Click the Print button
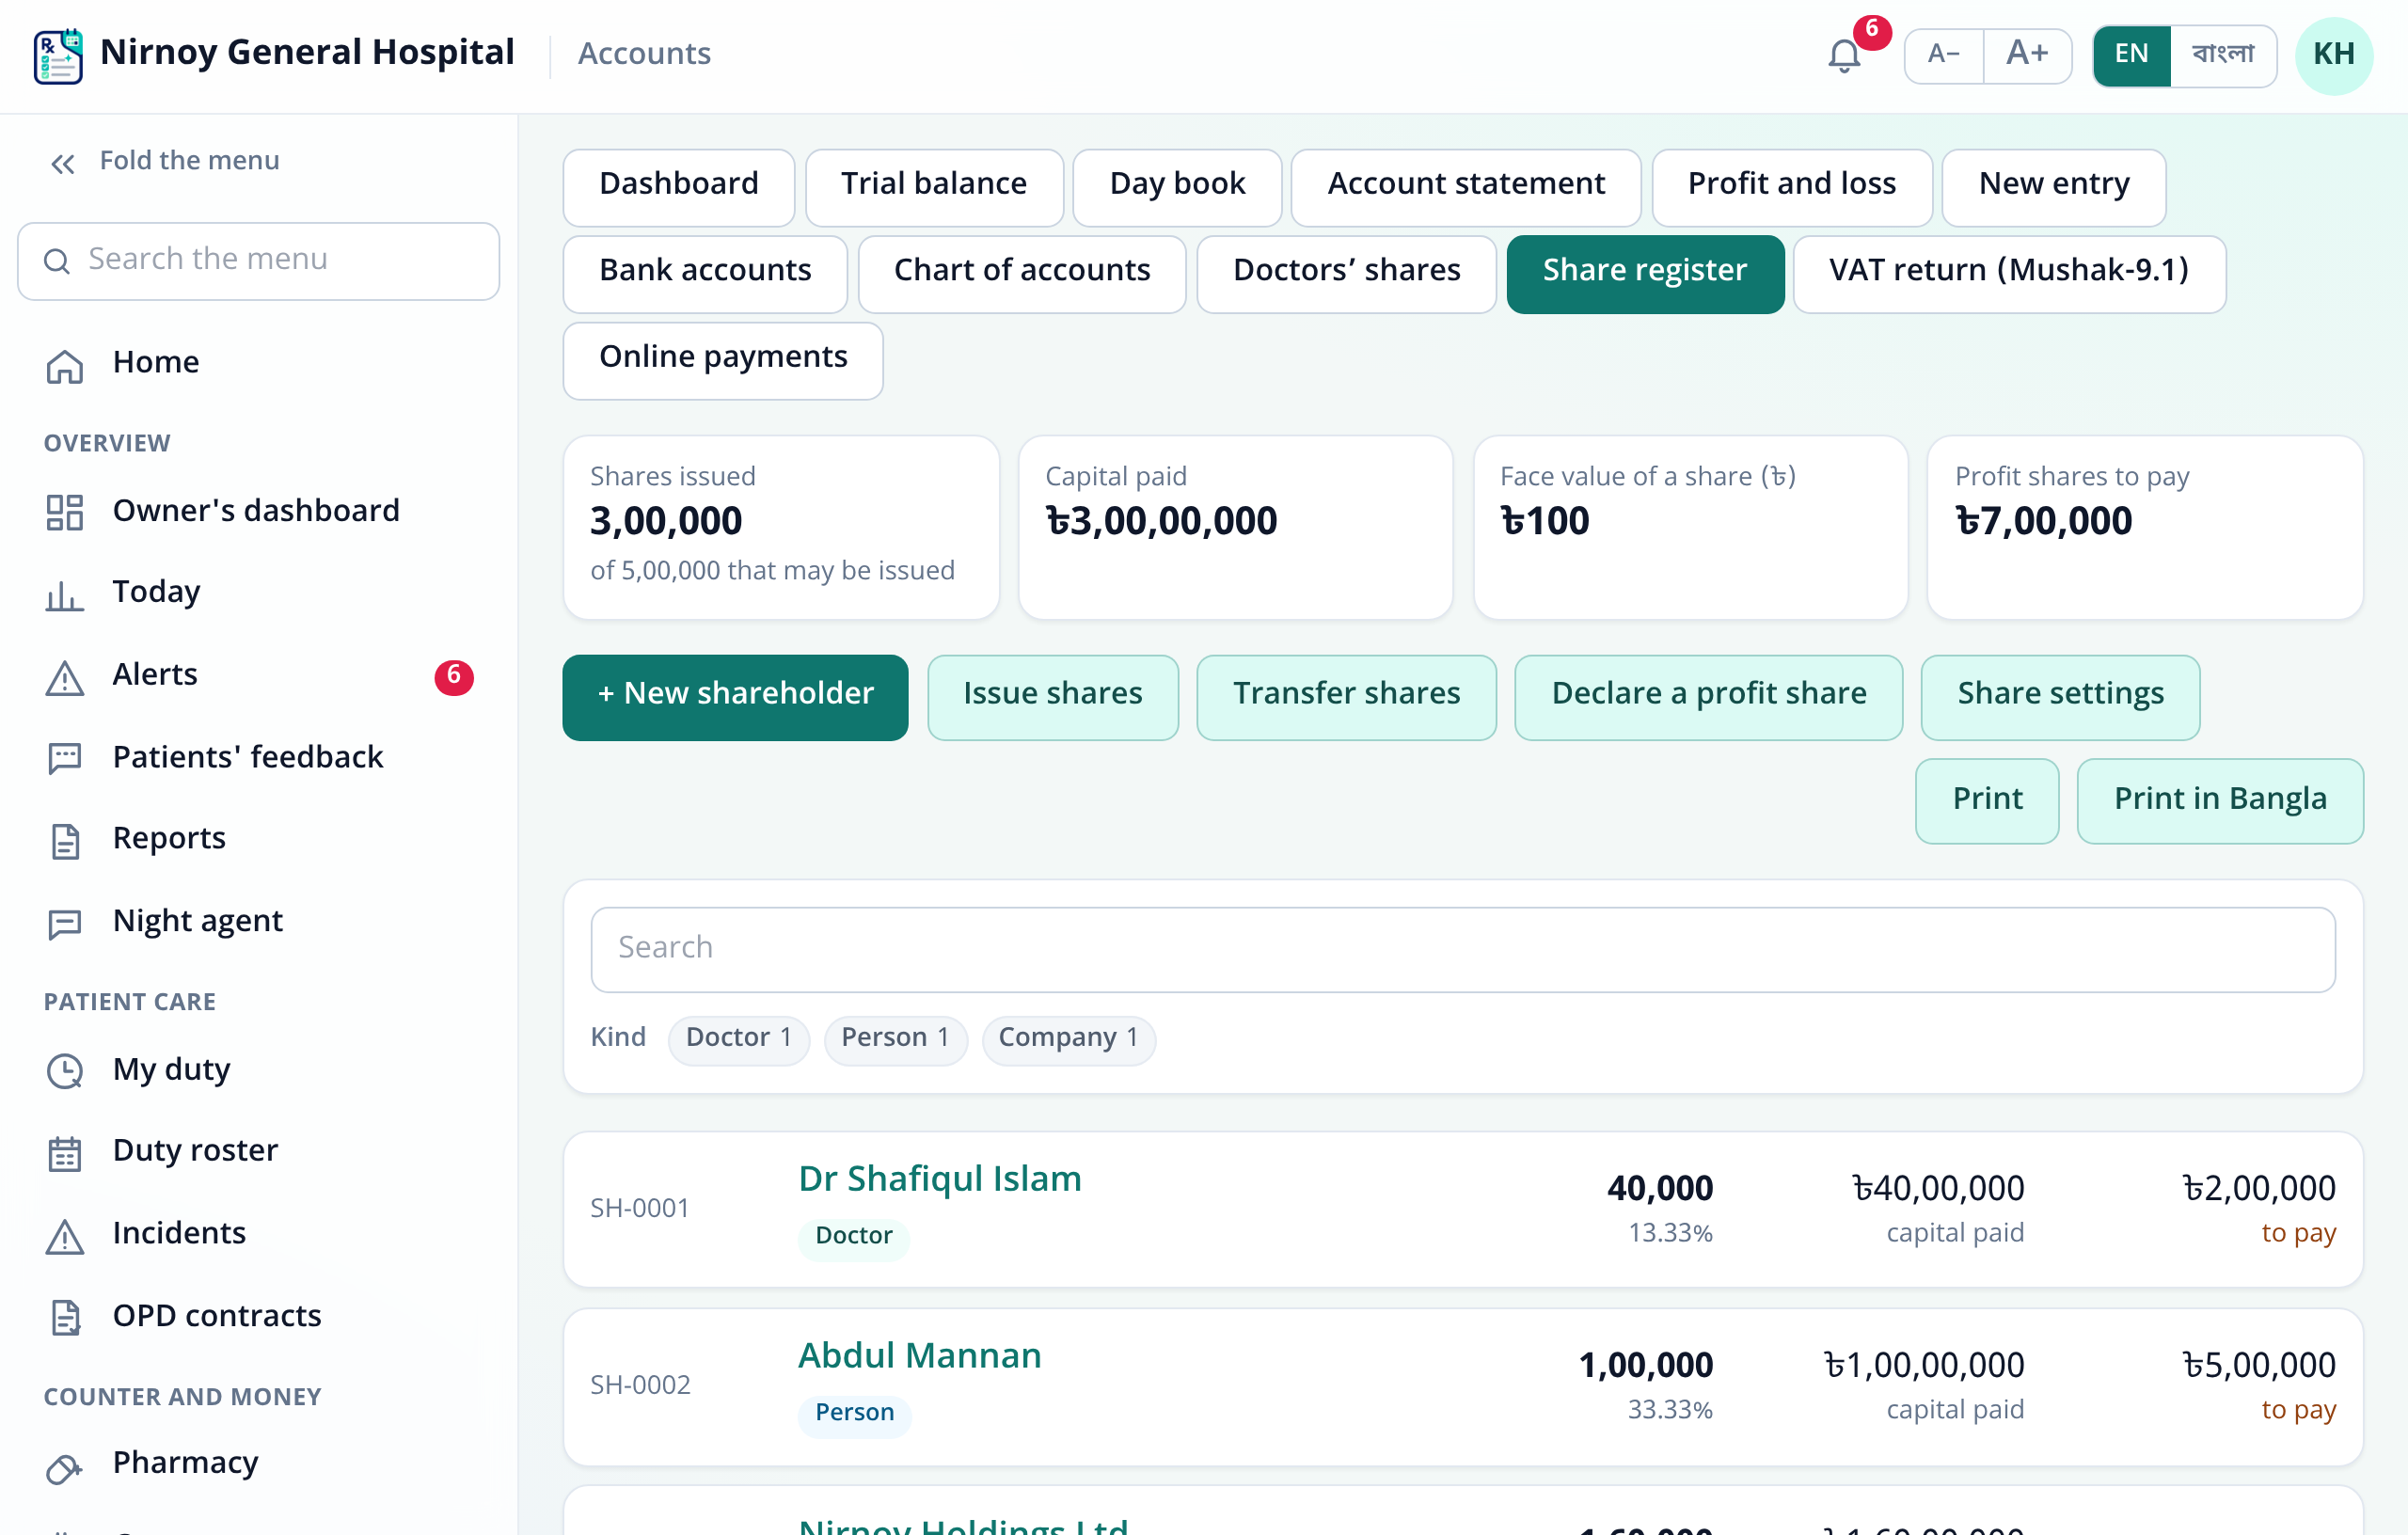2408x1535 pixels. coord(1986,801)
